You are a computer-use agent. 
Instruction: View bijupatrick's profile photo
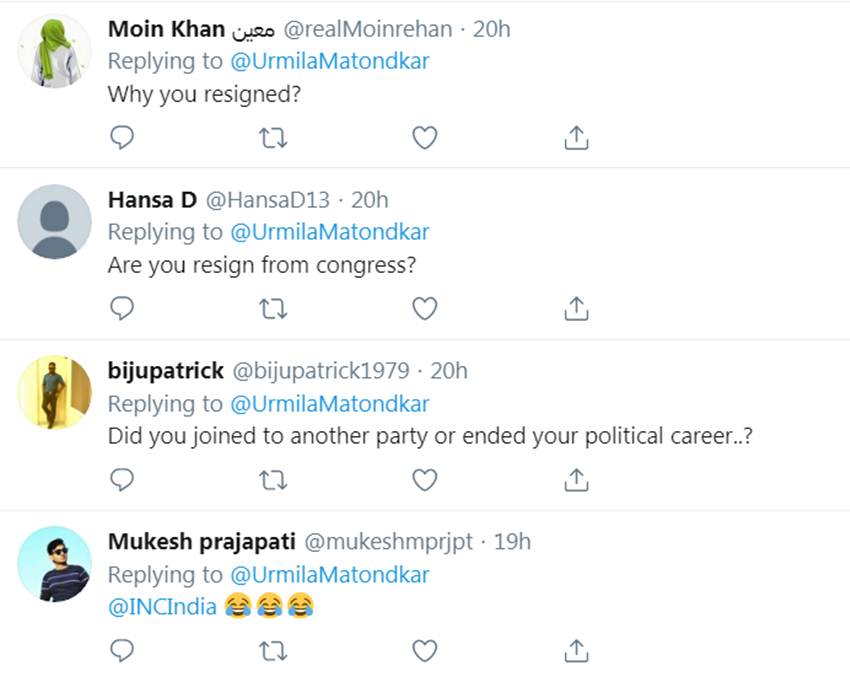[54, 392]
